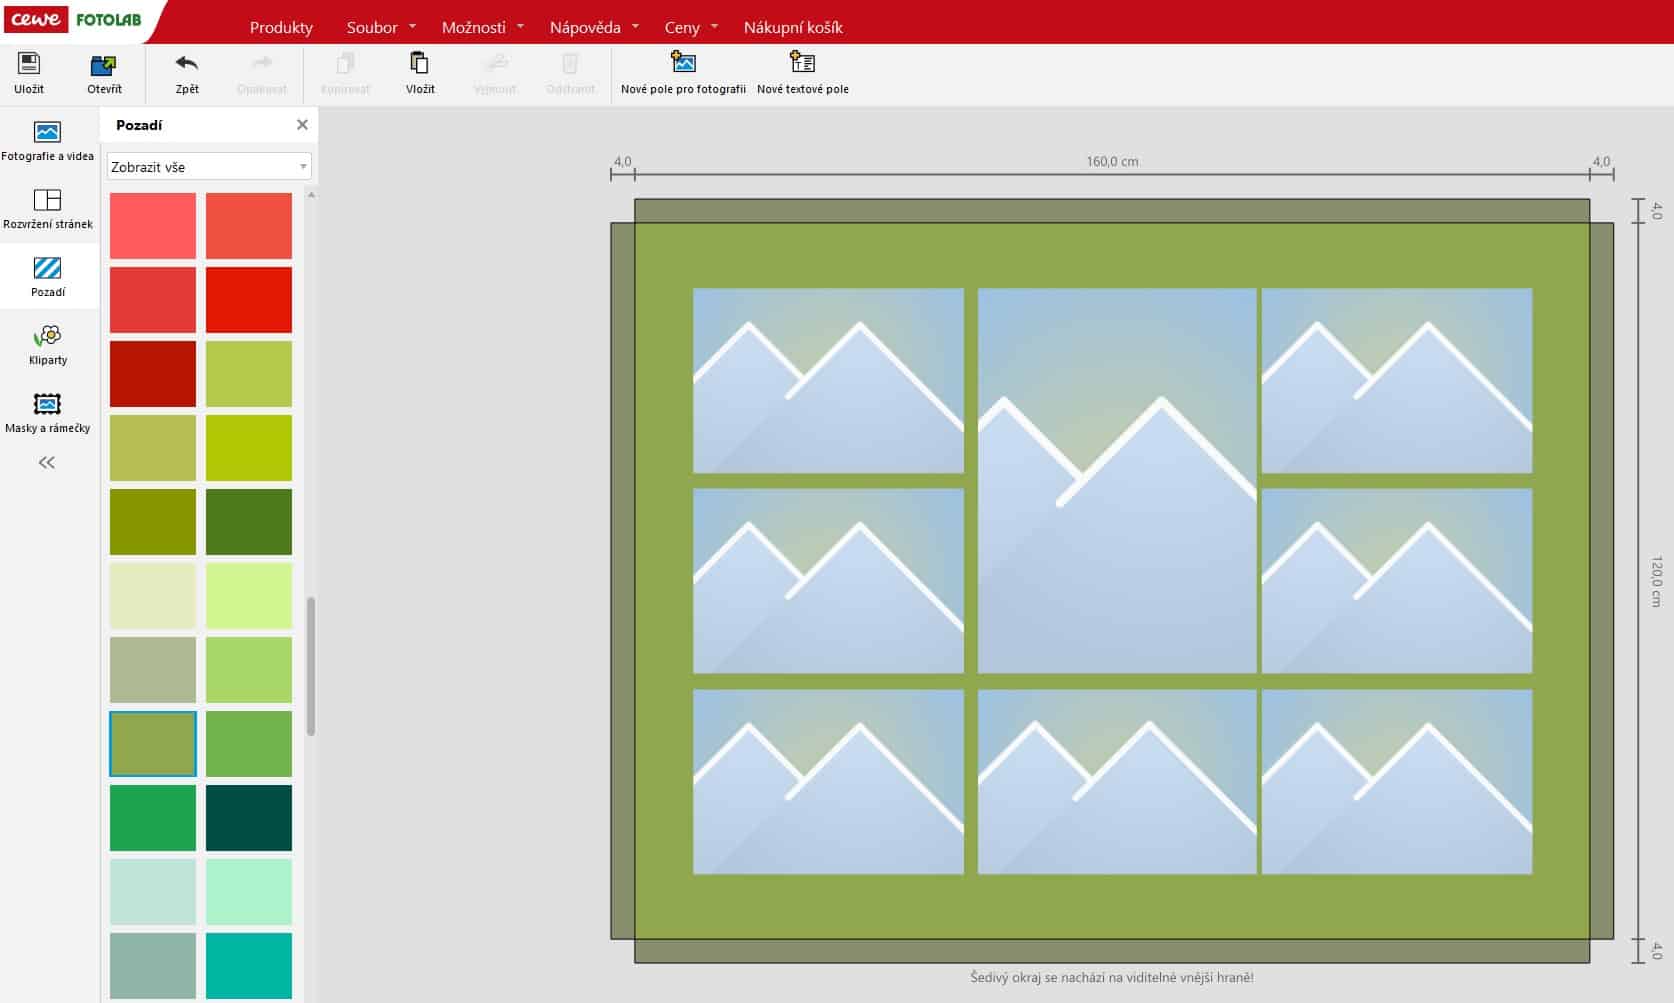Click the Otevřít open icon
Image resolution: width=1674 pixels, height=1003 pixels.
pos(104,66)
